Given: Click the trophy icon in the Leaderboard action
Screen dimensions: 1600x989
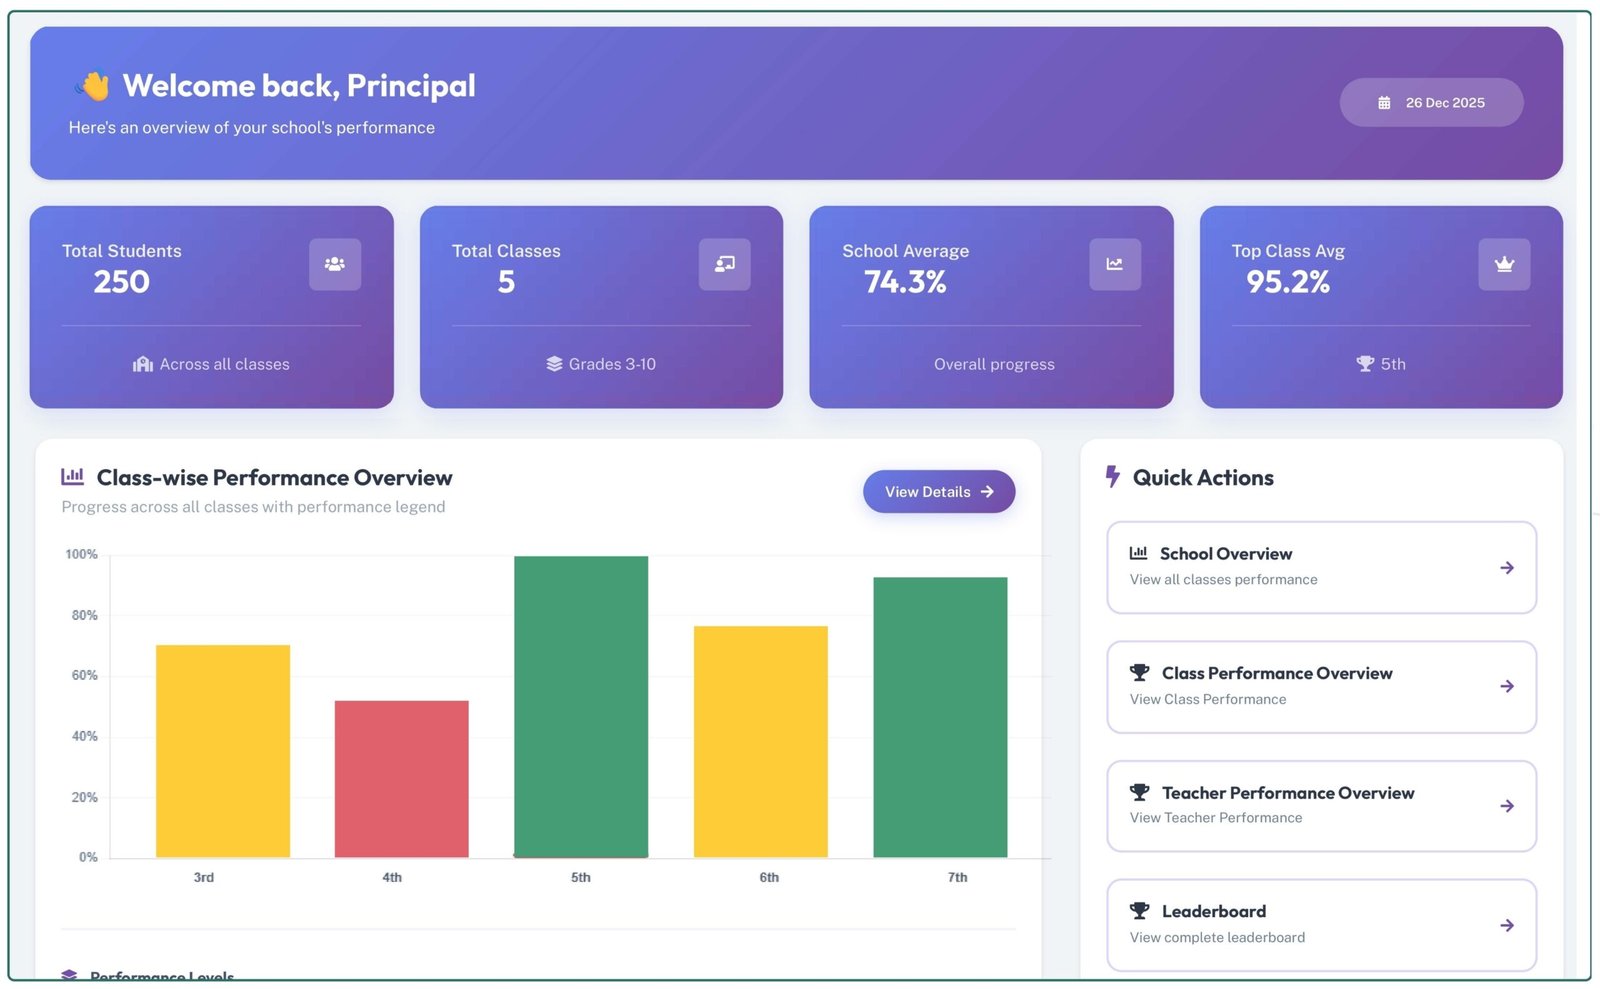Looking at the screenshot, I should [1139, 911].
